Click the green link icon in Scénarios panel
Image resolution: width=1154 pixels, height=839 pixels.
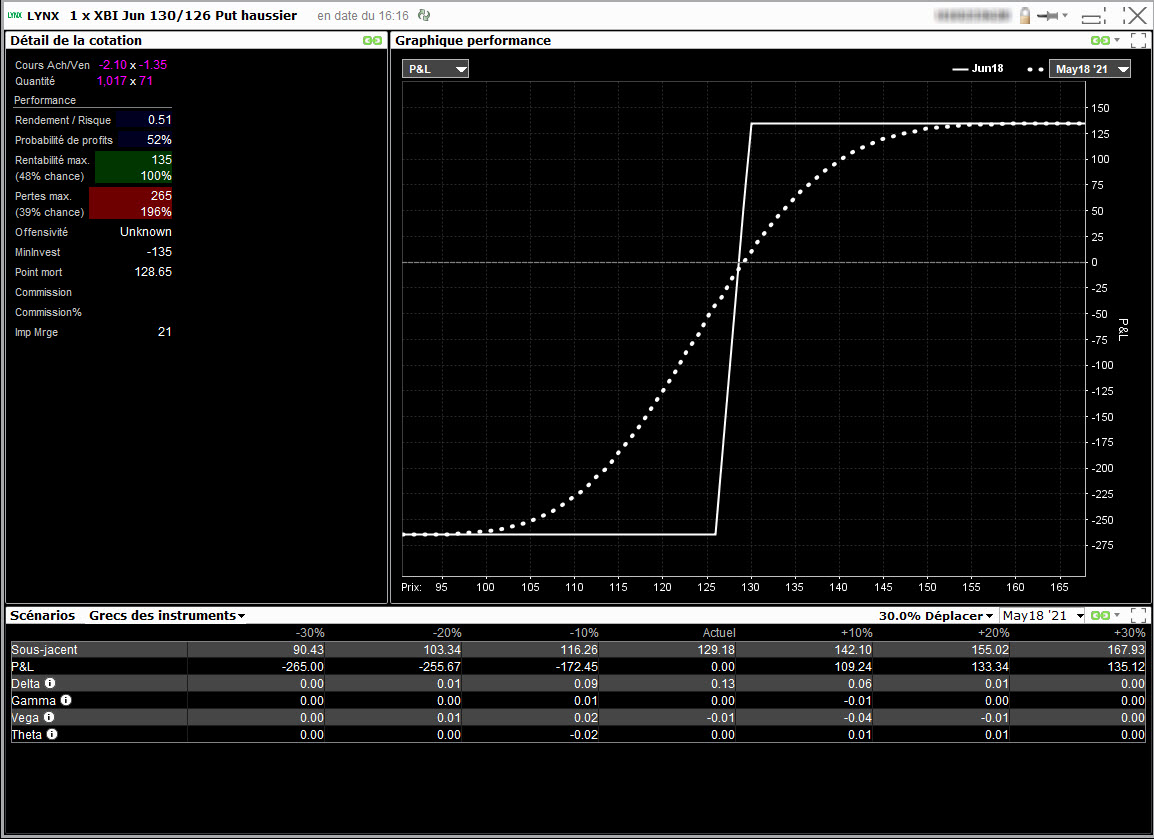tap(1100, 616)
